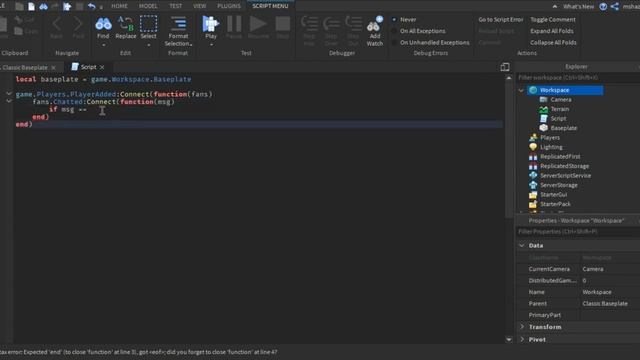Click the editor split/pop-out icon

point(505,67)
